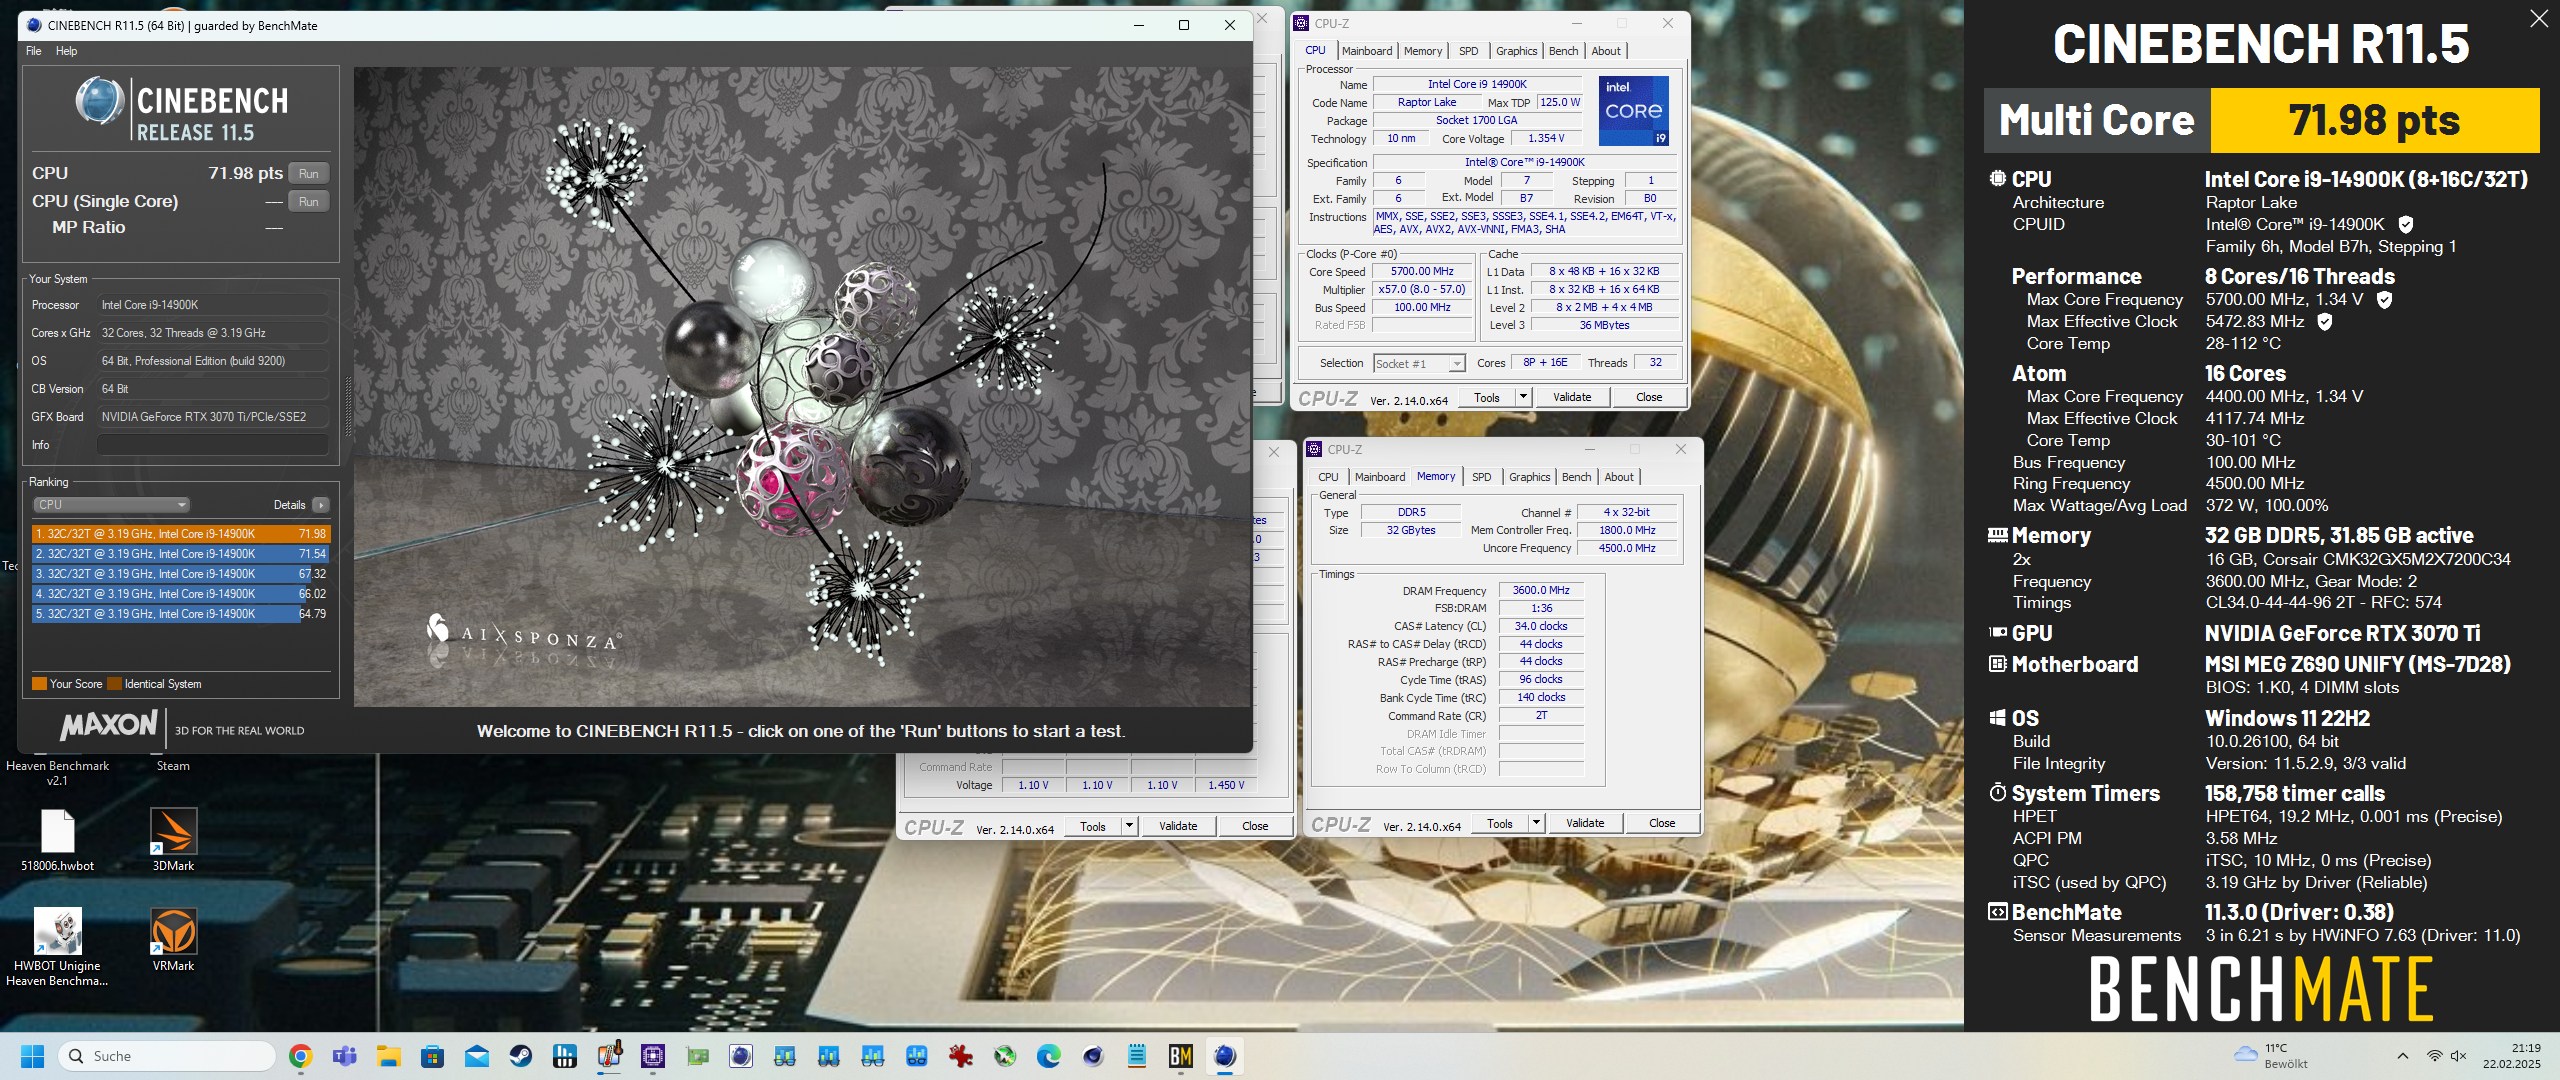Open File Explorer from the taskbar
The height and width of the screenshot is (1080, 2560).
[x=388, y=1056]
